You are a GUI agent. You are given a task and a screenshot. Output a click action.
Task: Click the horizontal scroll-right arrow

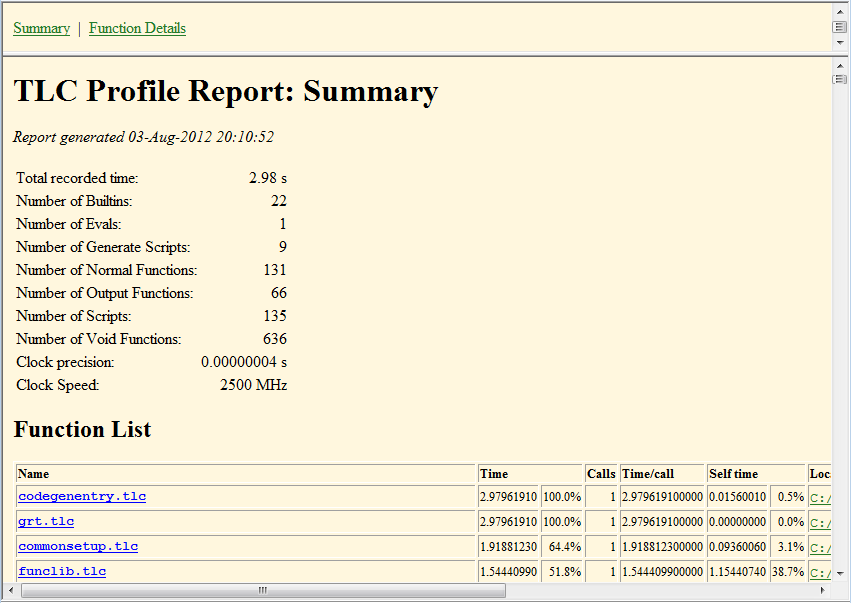pyautogui.click(x=823, y=590)
